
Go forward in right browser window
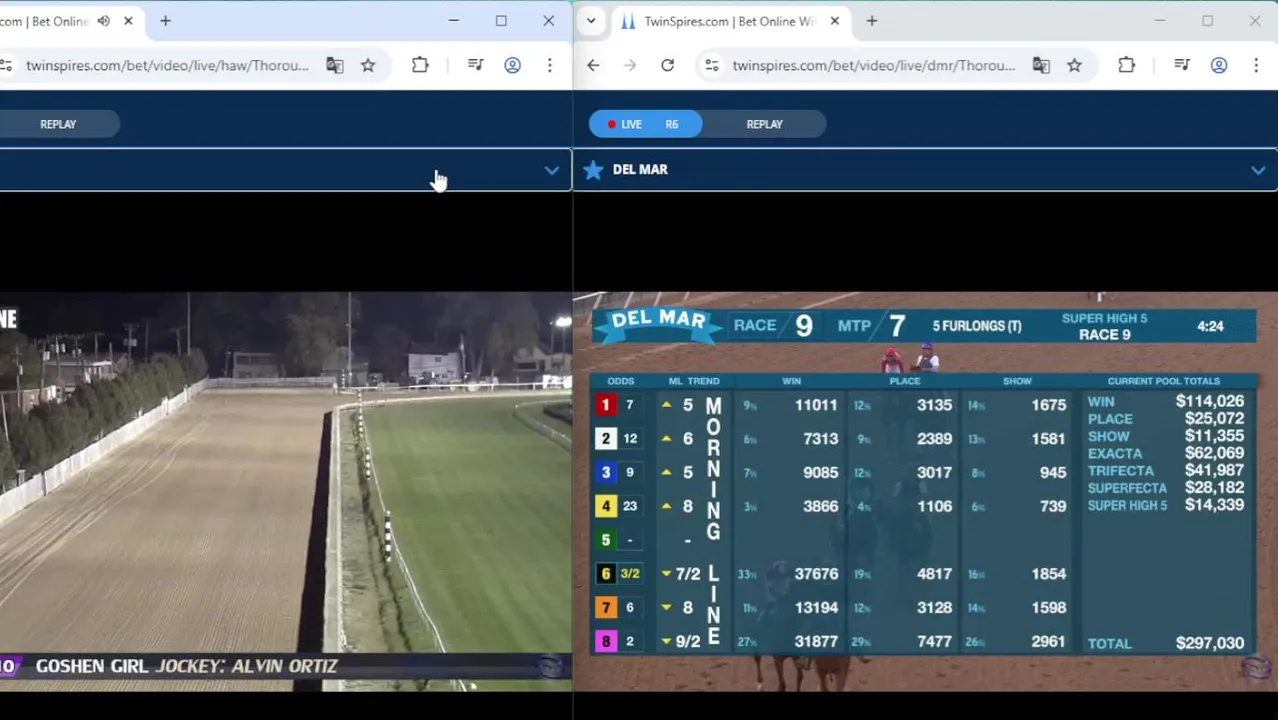point(630,65)
